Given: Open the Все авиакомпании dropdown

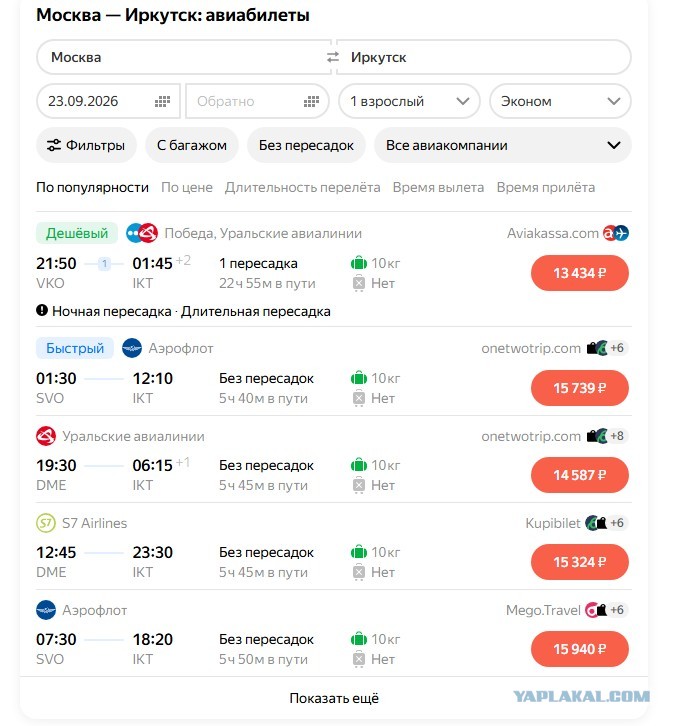Looking at the screenshot, I should tap(503, 145).
